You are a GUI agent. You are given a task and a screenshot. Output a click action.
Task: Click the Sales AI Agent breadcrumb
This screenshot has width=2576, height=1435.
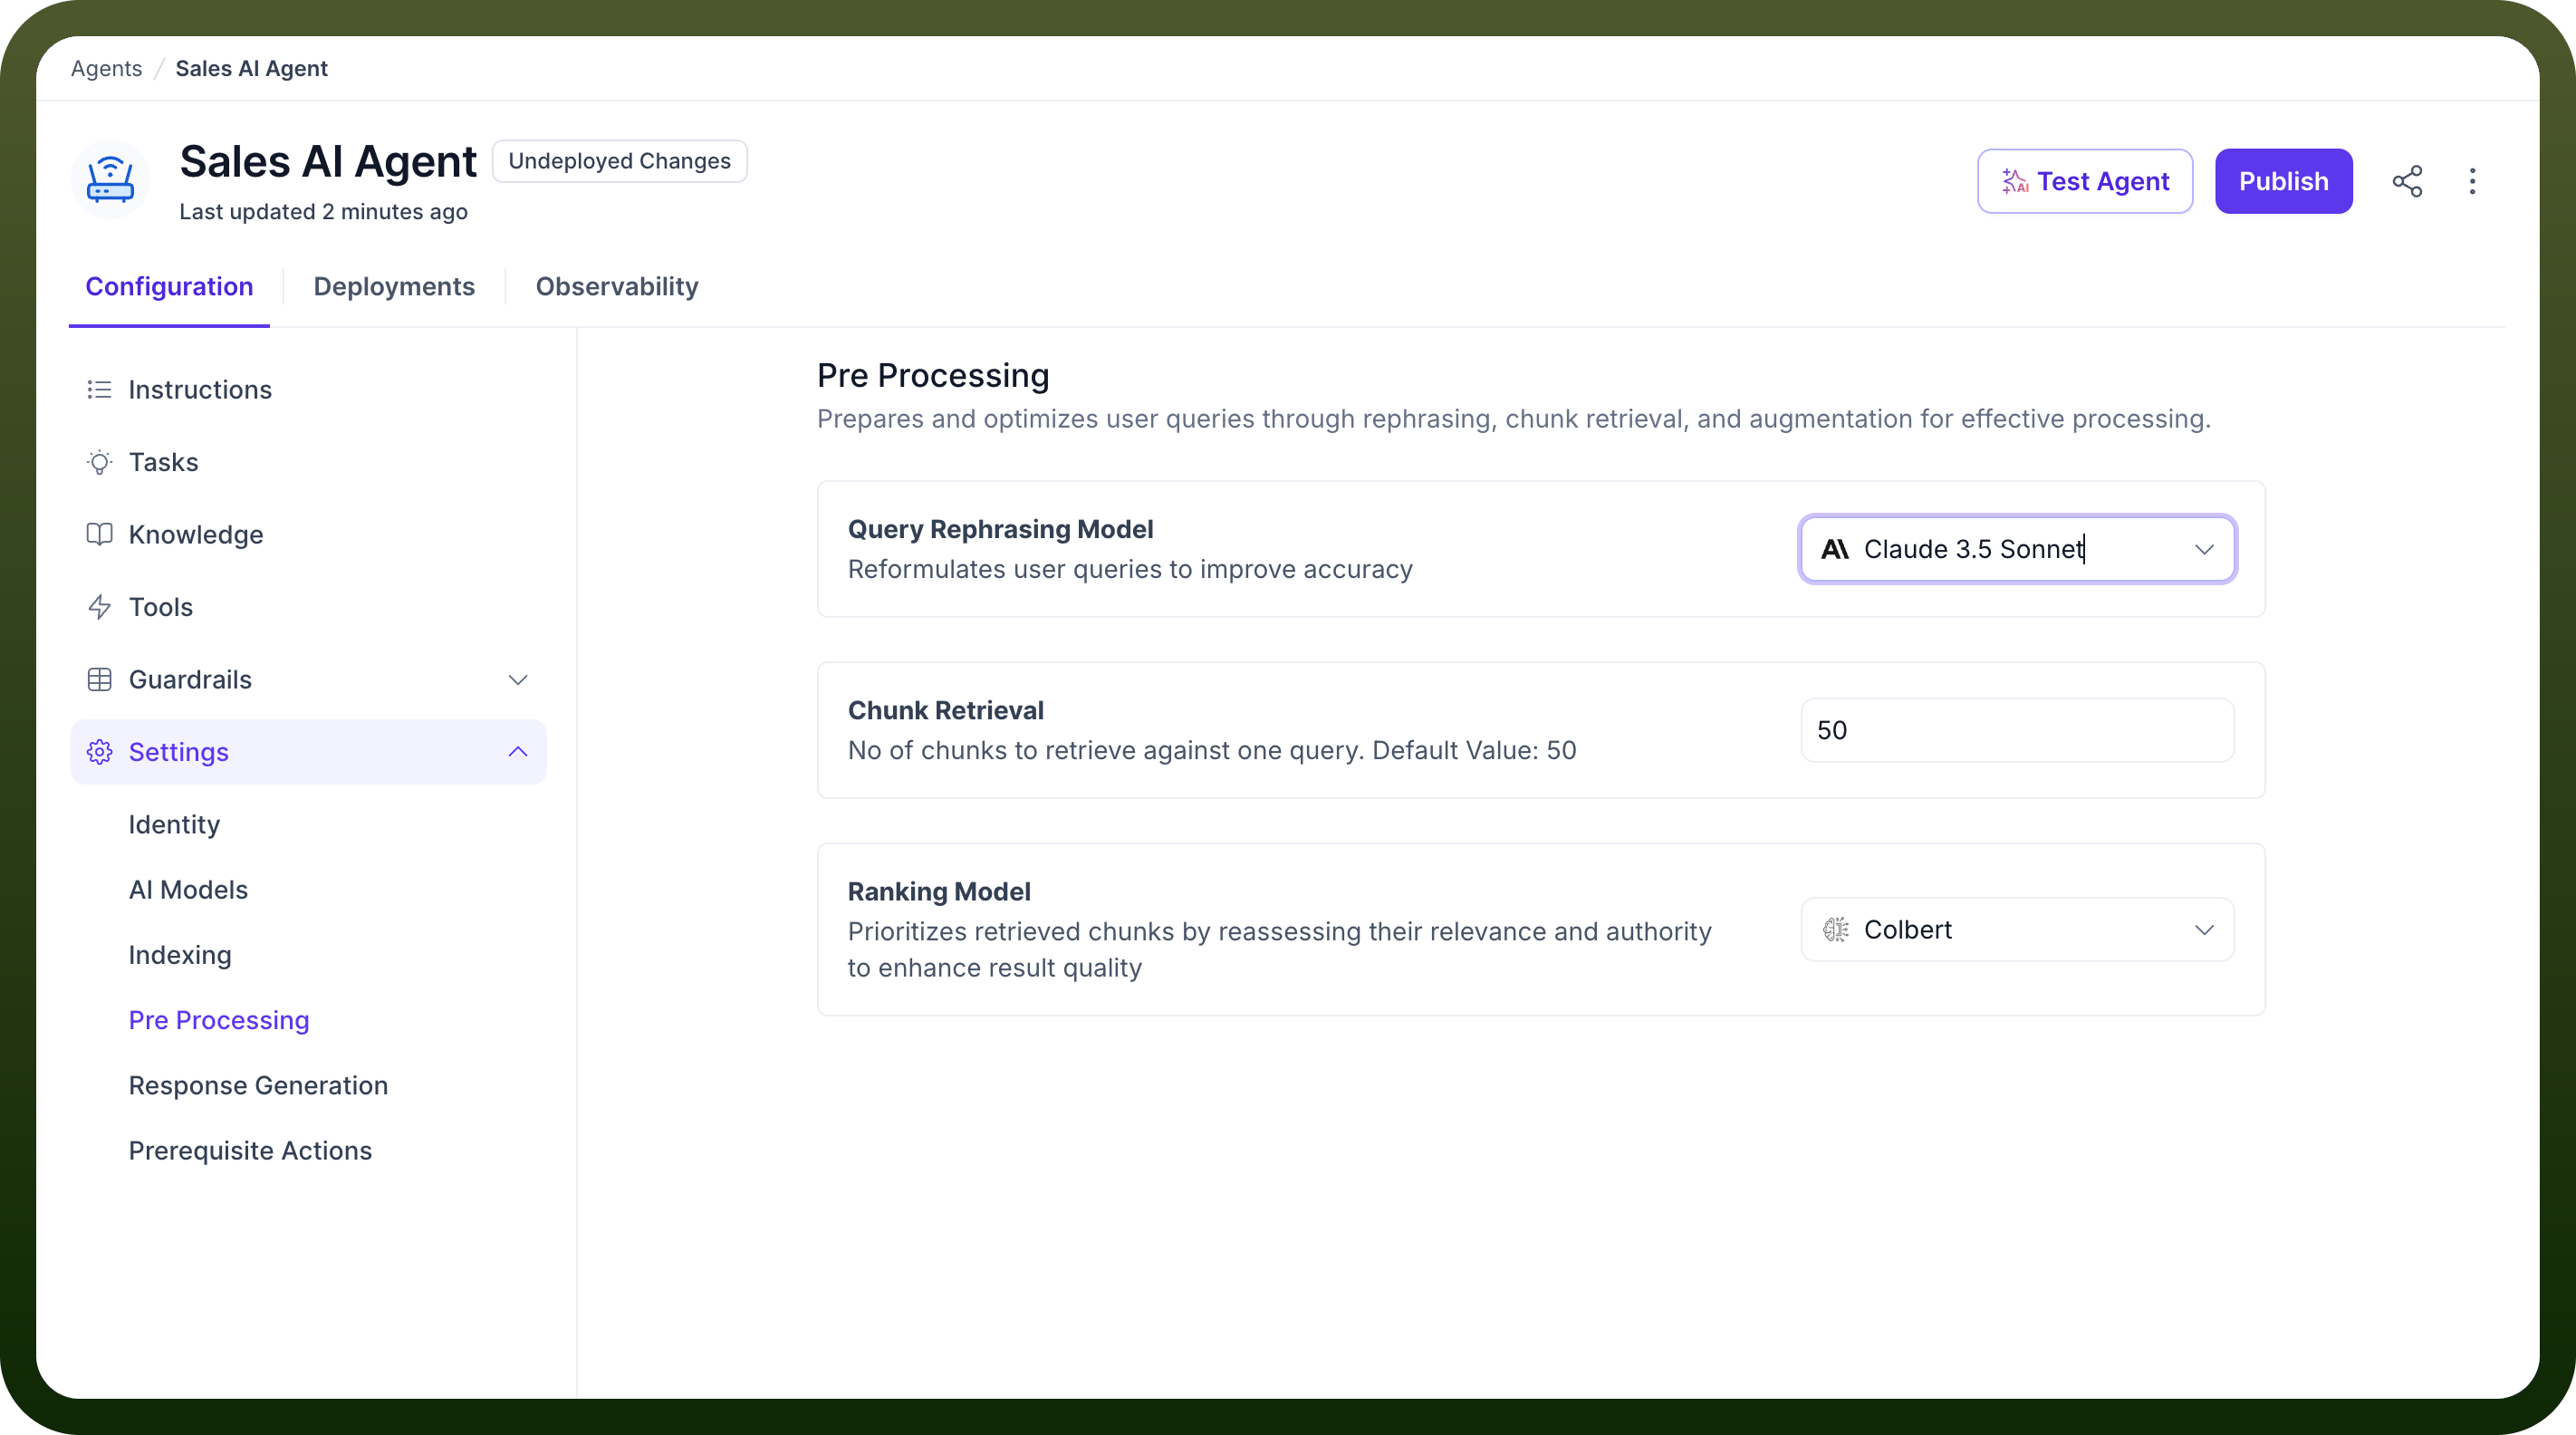tap(251, 68)
